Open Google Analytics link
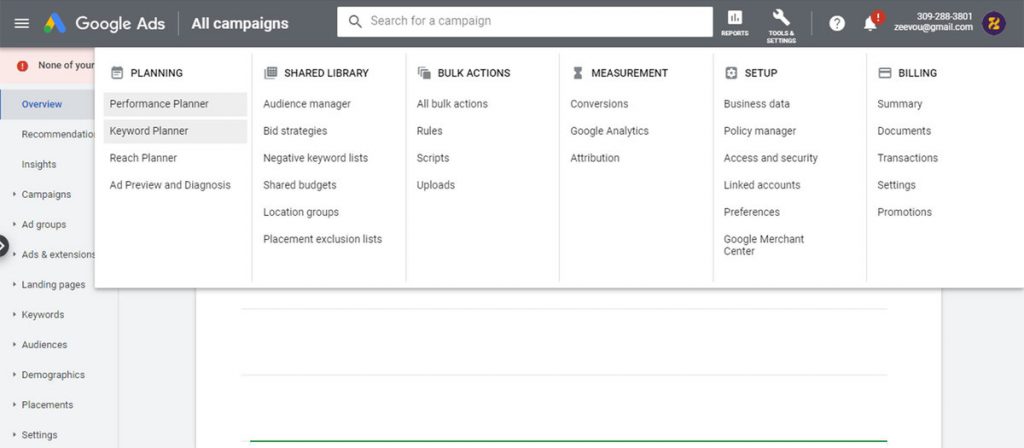The width and height of the screenshot is (1024, 448). coord(609,131)
